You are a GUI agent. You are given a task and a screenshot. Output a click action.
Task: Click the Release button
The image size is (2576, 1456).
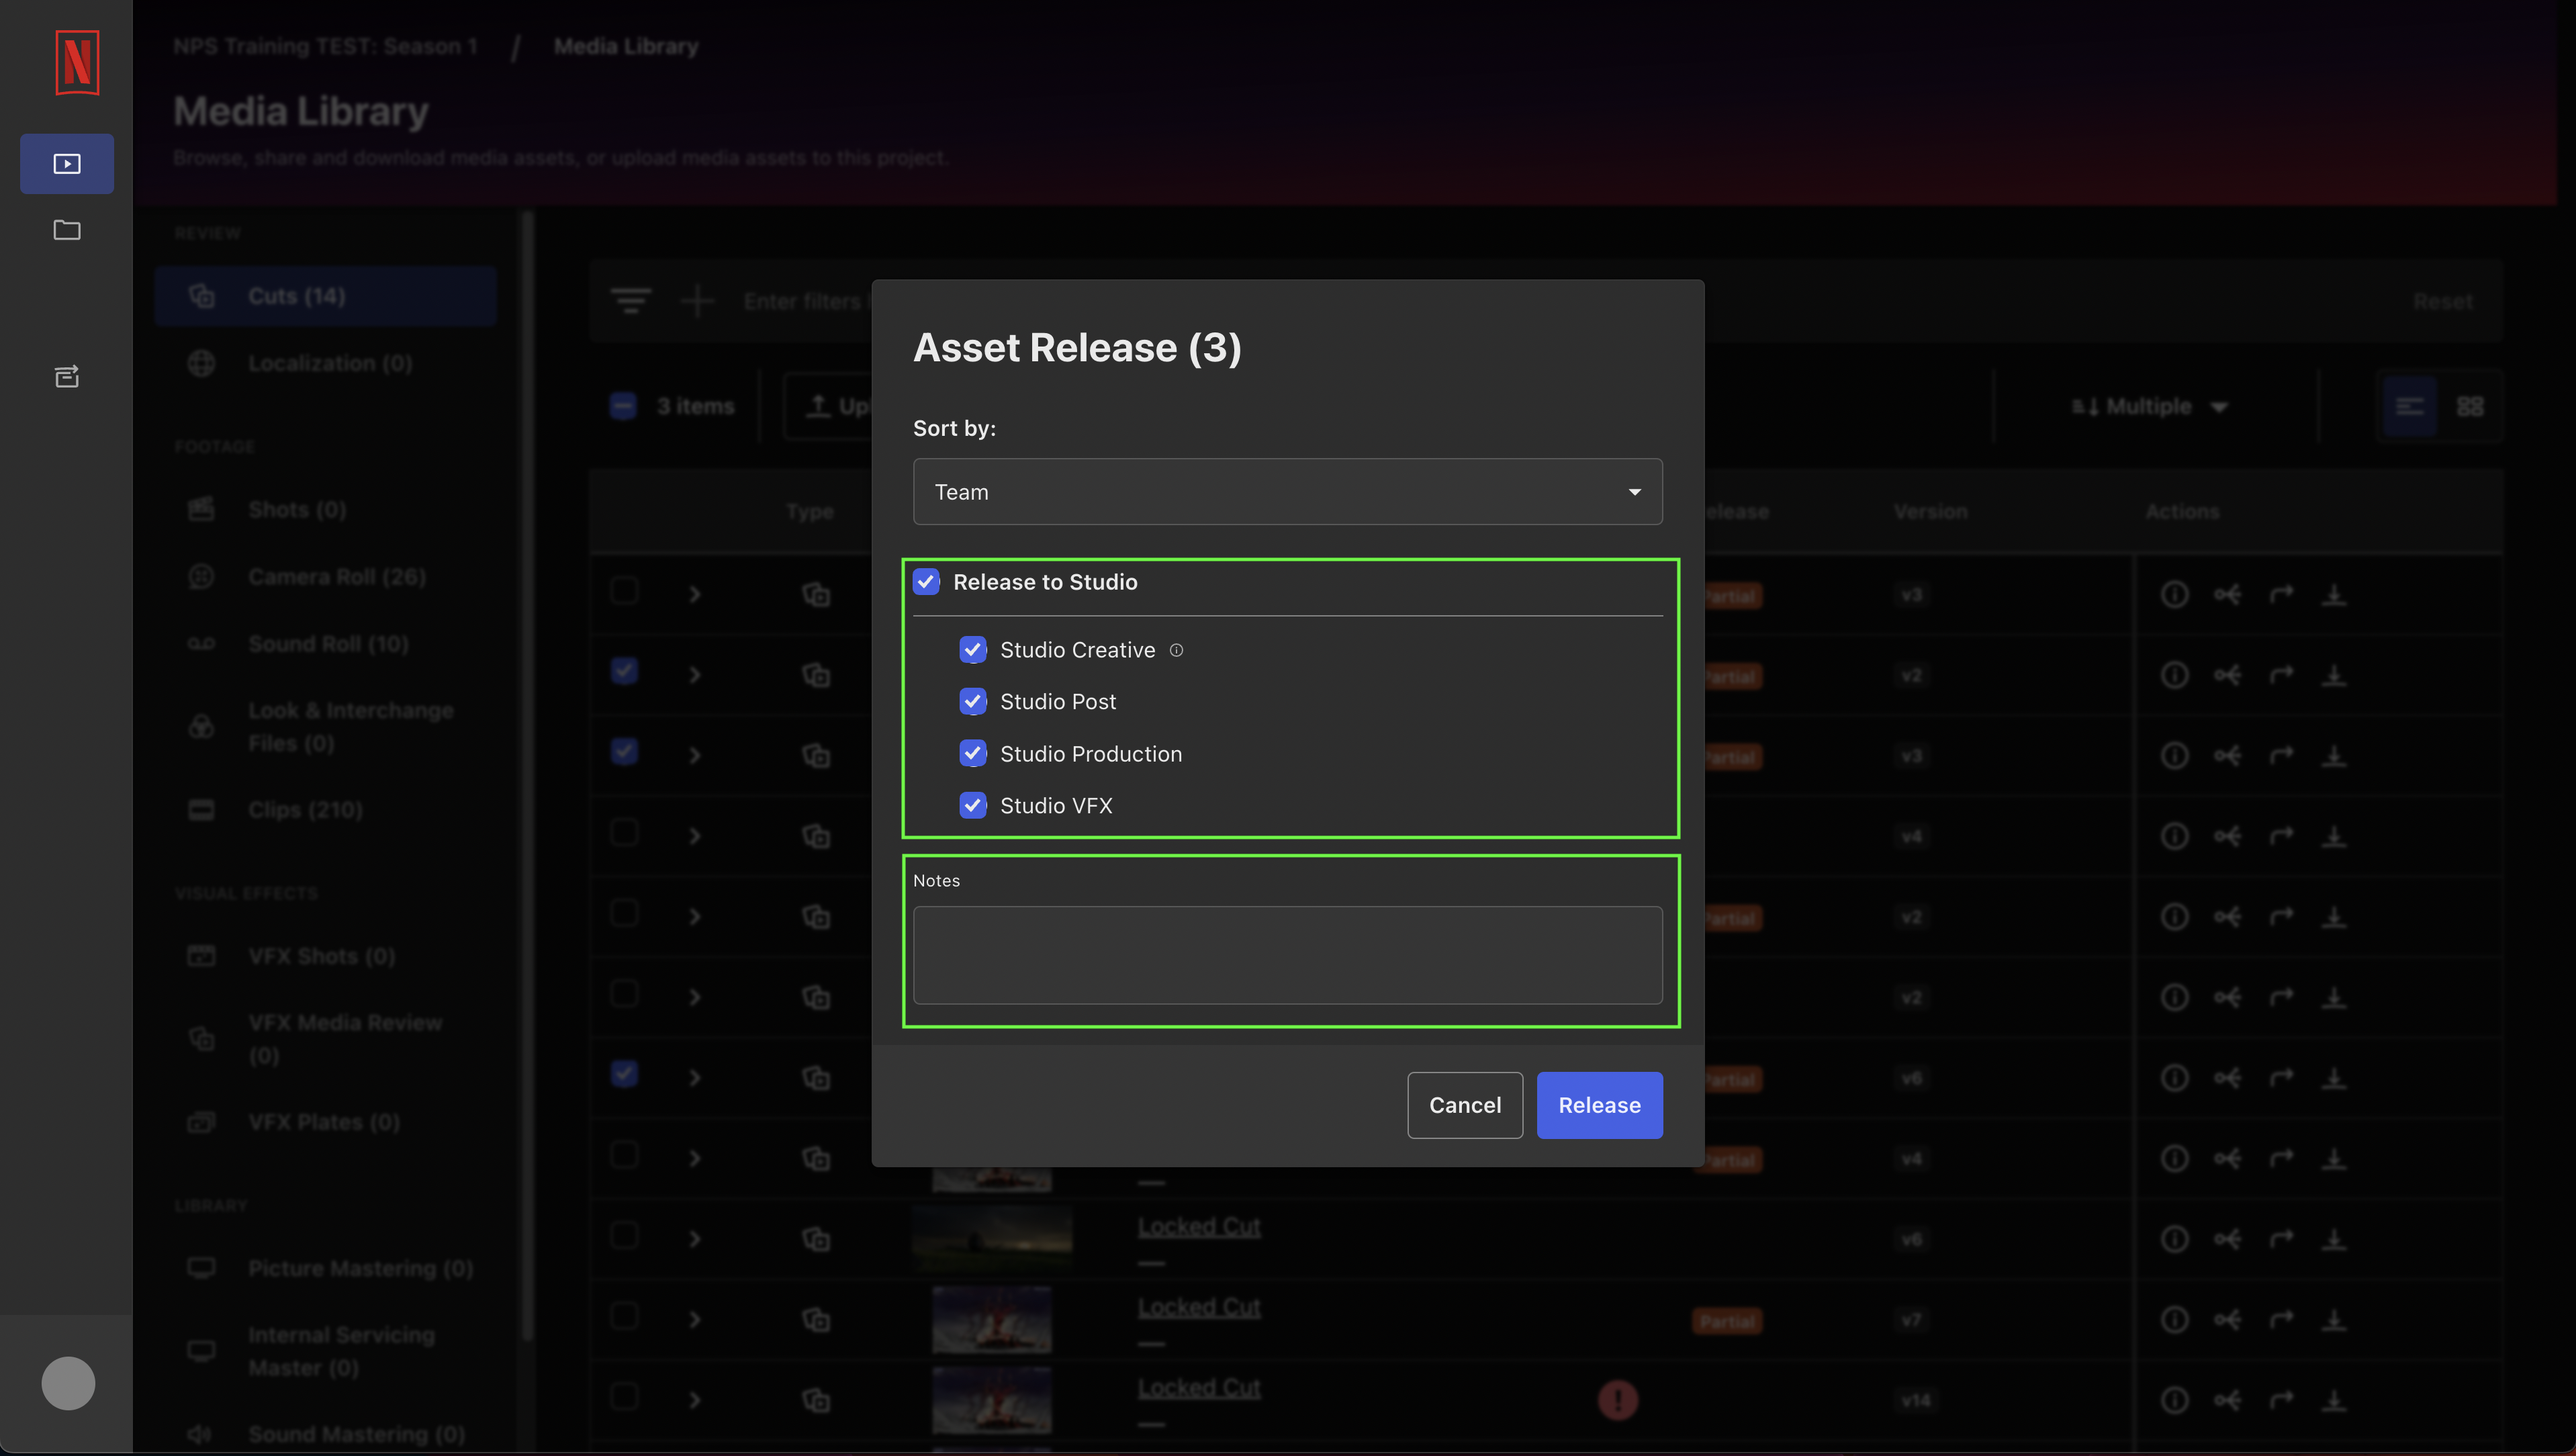point(1599,1105)
